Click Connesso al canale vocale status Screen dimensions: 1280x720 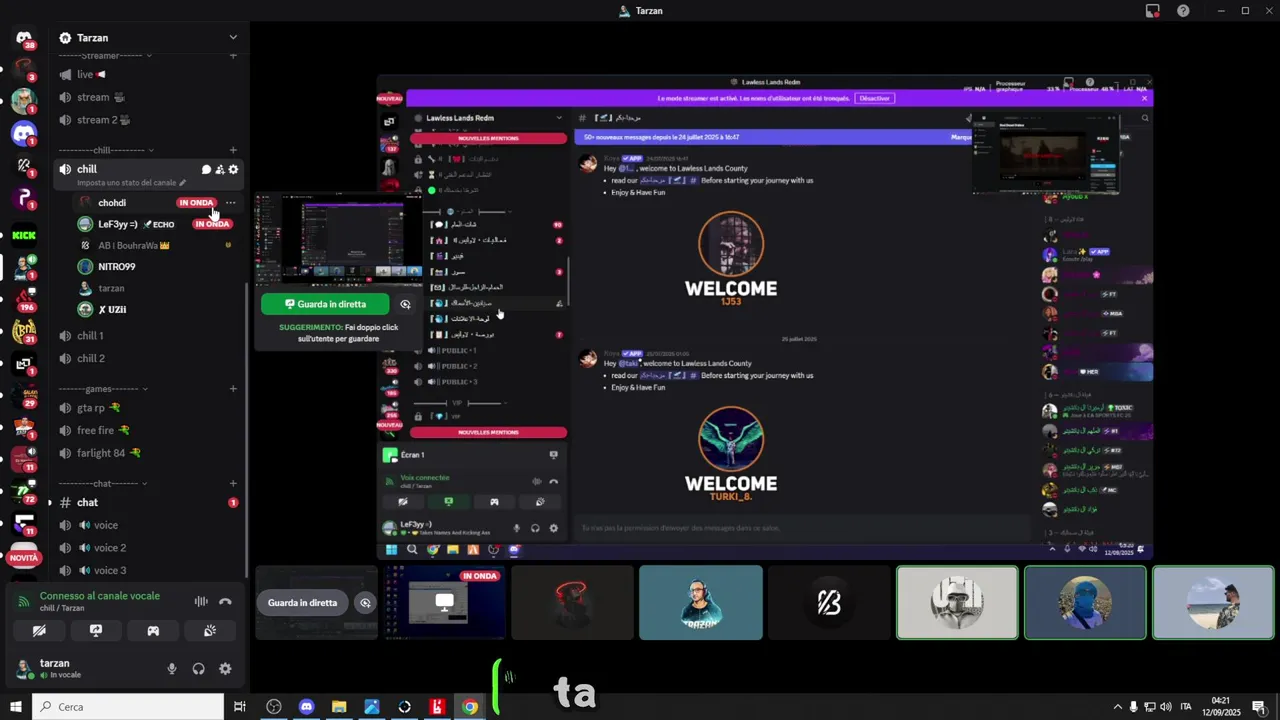100,596
